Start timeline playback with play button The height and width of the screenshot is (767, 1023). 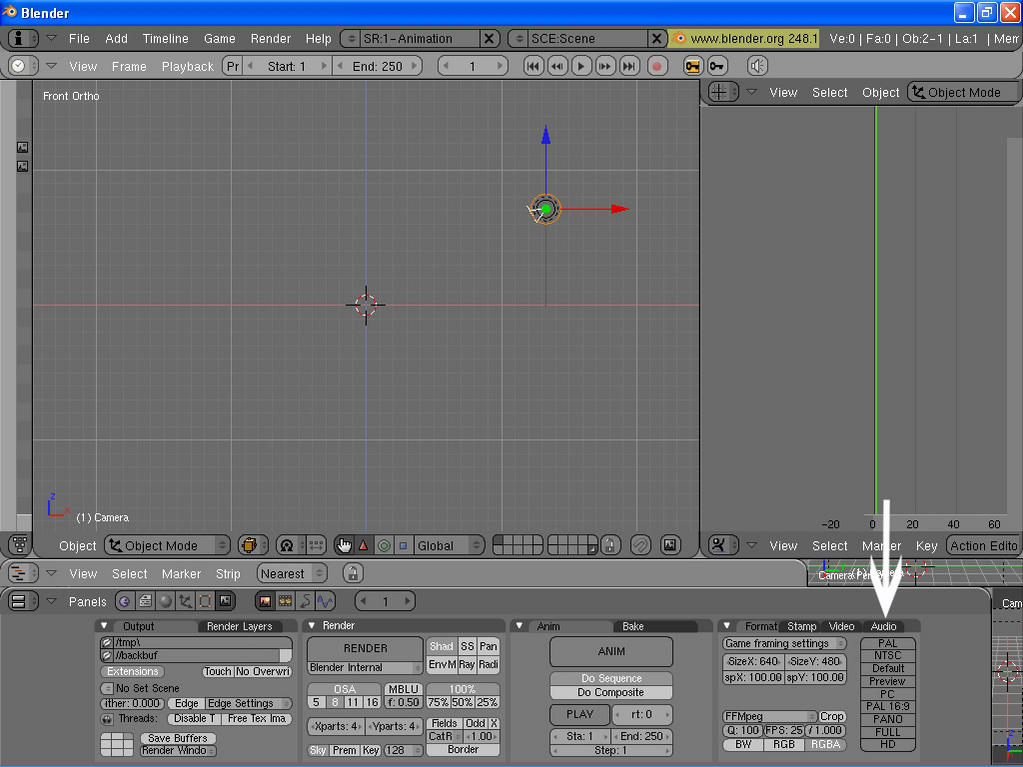[581, 66]
